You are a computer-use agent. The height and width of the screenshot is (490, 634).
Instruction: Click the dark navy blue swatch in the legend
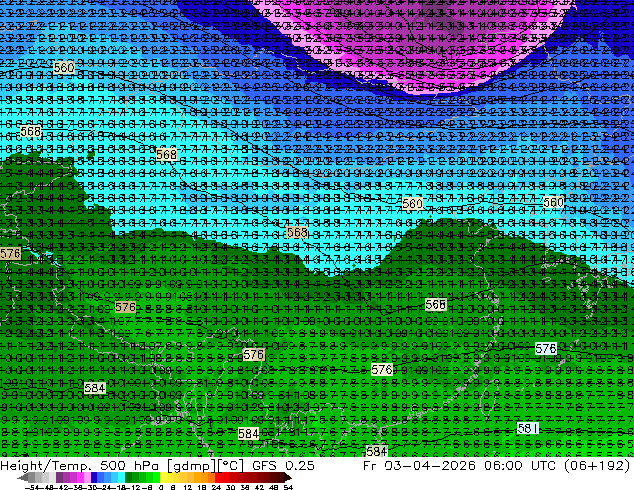point(94,478)
